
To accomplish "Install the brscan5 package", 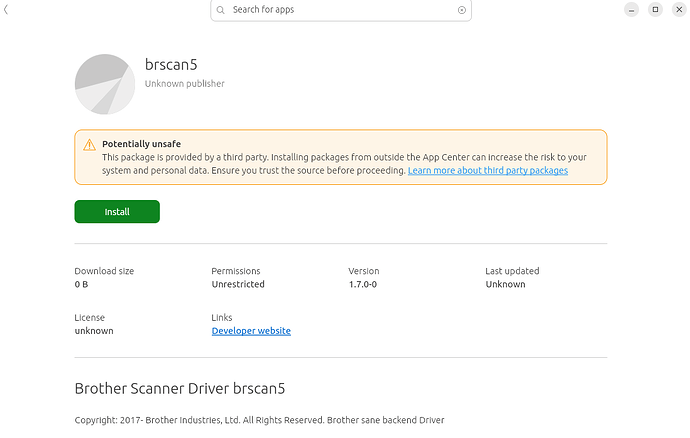I will click(117, 212).
